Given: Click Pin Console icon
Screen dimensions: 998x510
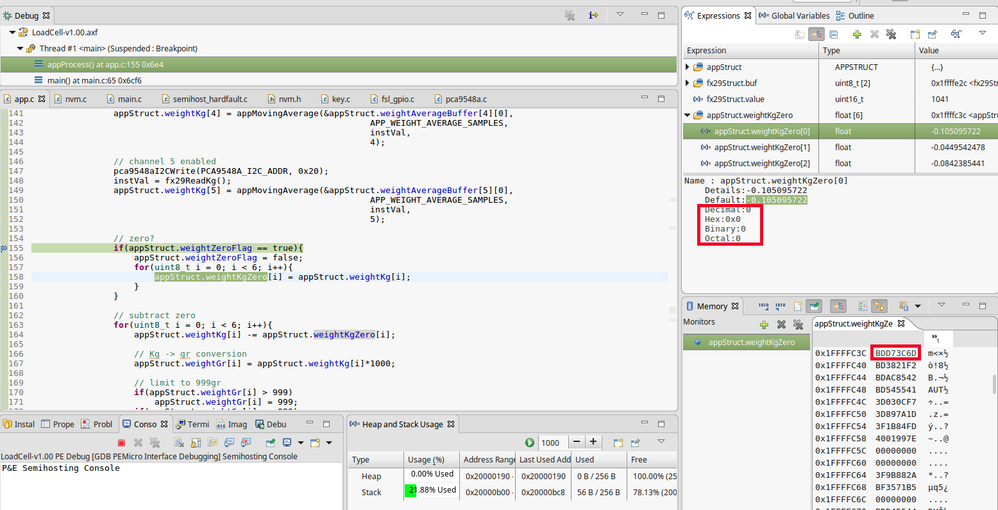Looking at the screenshot, I should click(270, 443).
